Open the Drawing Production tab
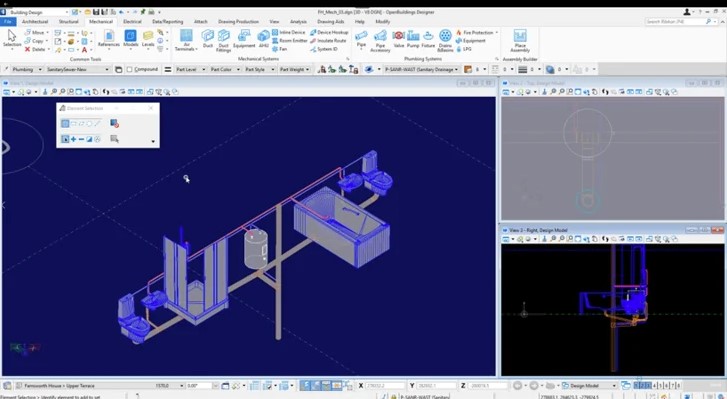Viewport: 727px width, 399px height. 238,21
